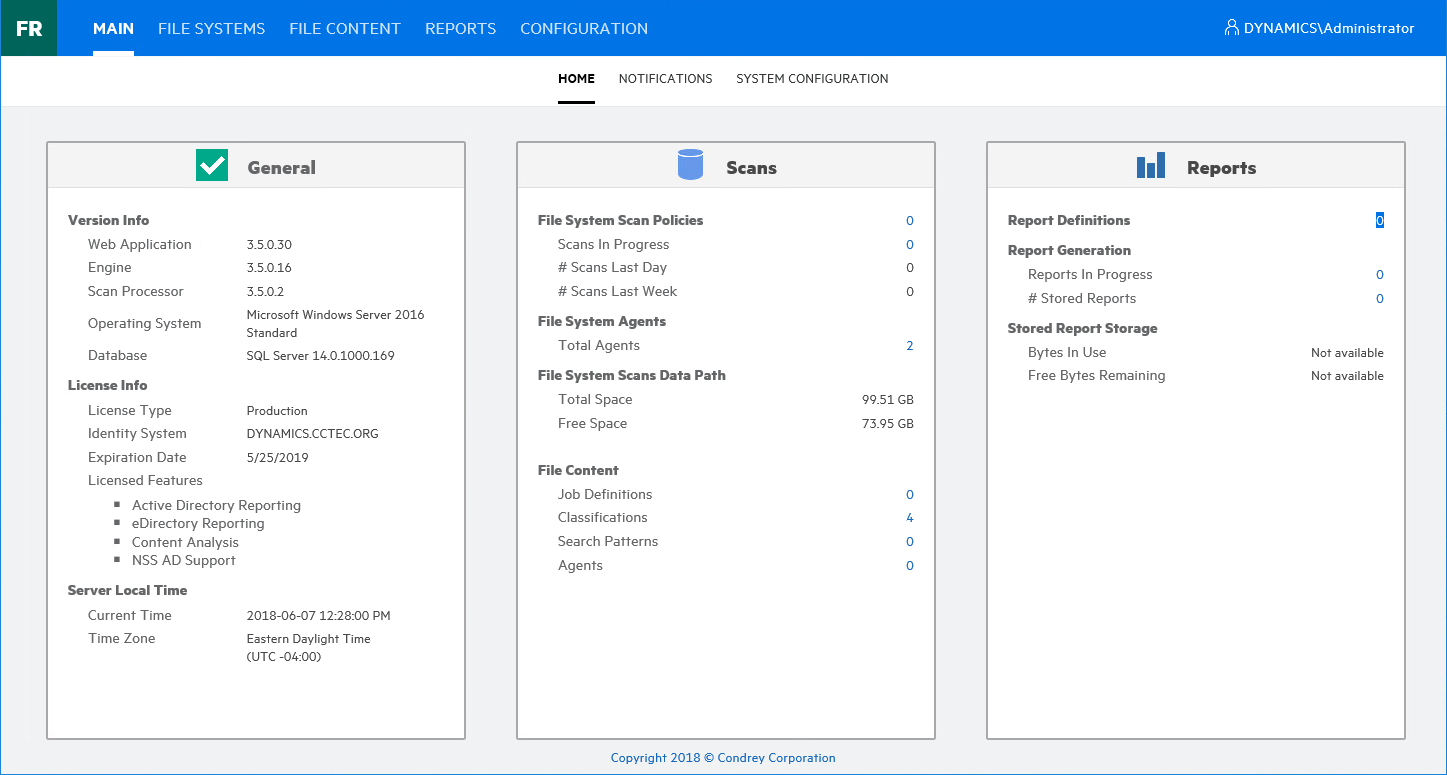Click the Search Patterns count link
This screenshot has width=1447, height=775.
[909, 542]
